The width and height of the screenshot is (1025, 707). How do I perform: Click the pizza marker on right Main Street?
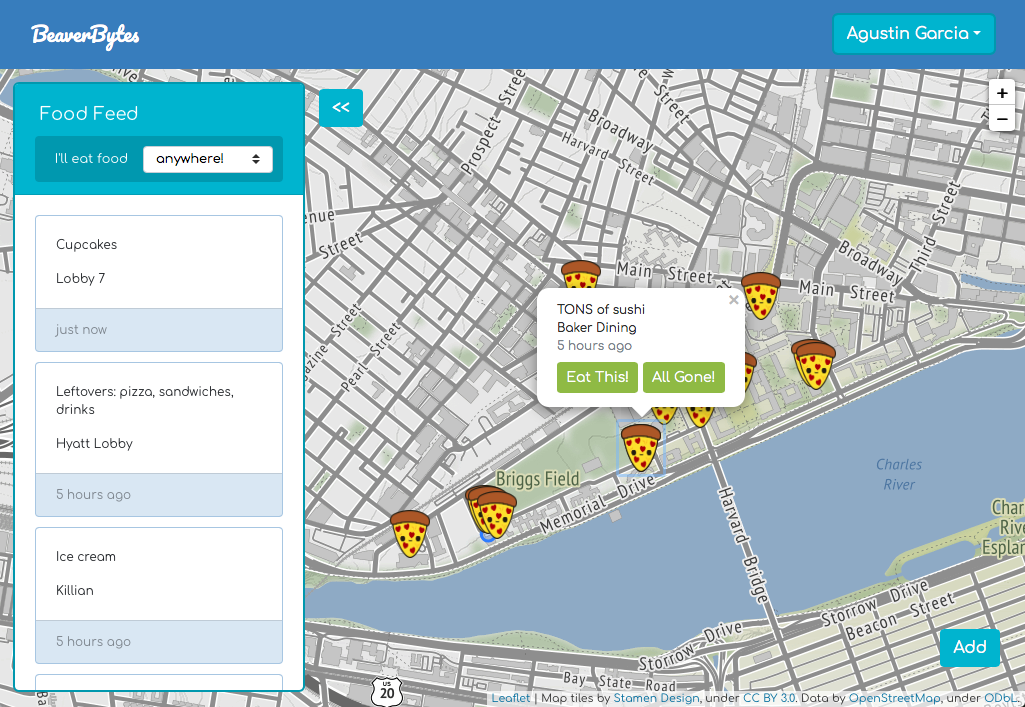click(761, 296)
